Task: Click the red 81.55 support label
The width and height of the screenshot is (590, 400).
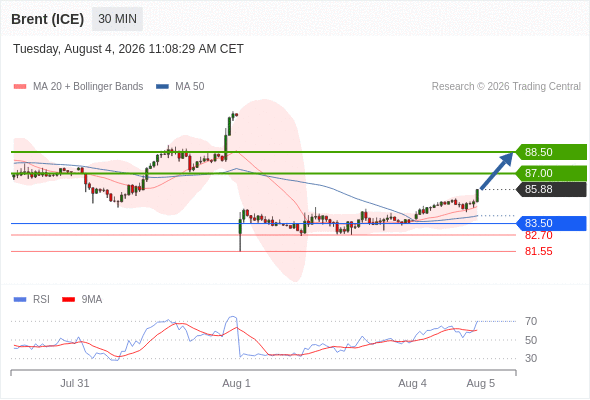Action: (x=538, y=251)
